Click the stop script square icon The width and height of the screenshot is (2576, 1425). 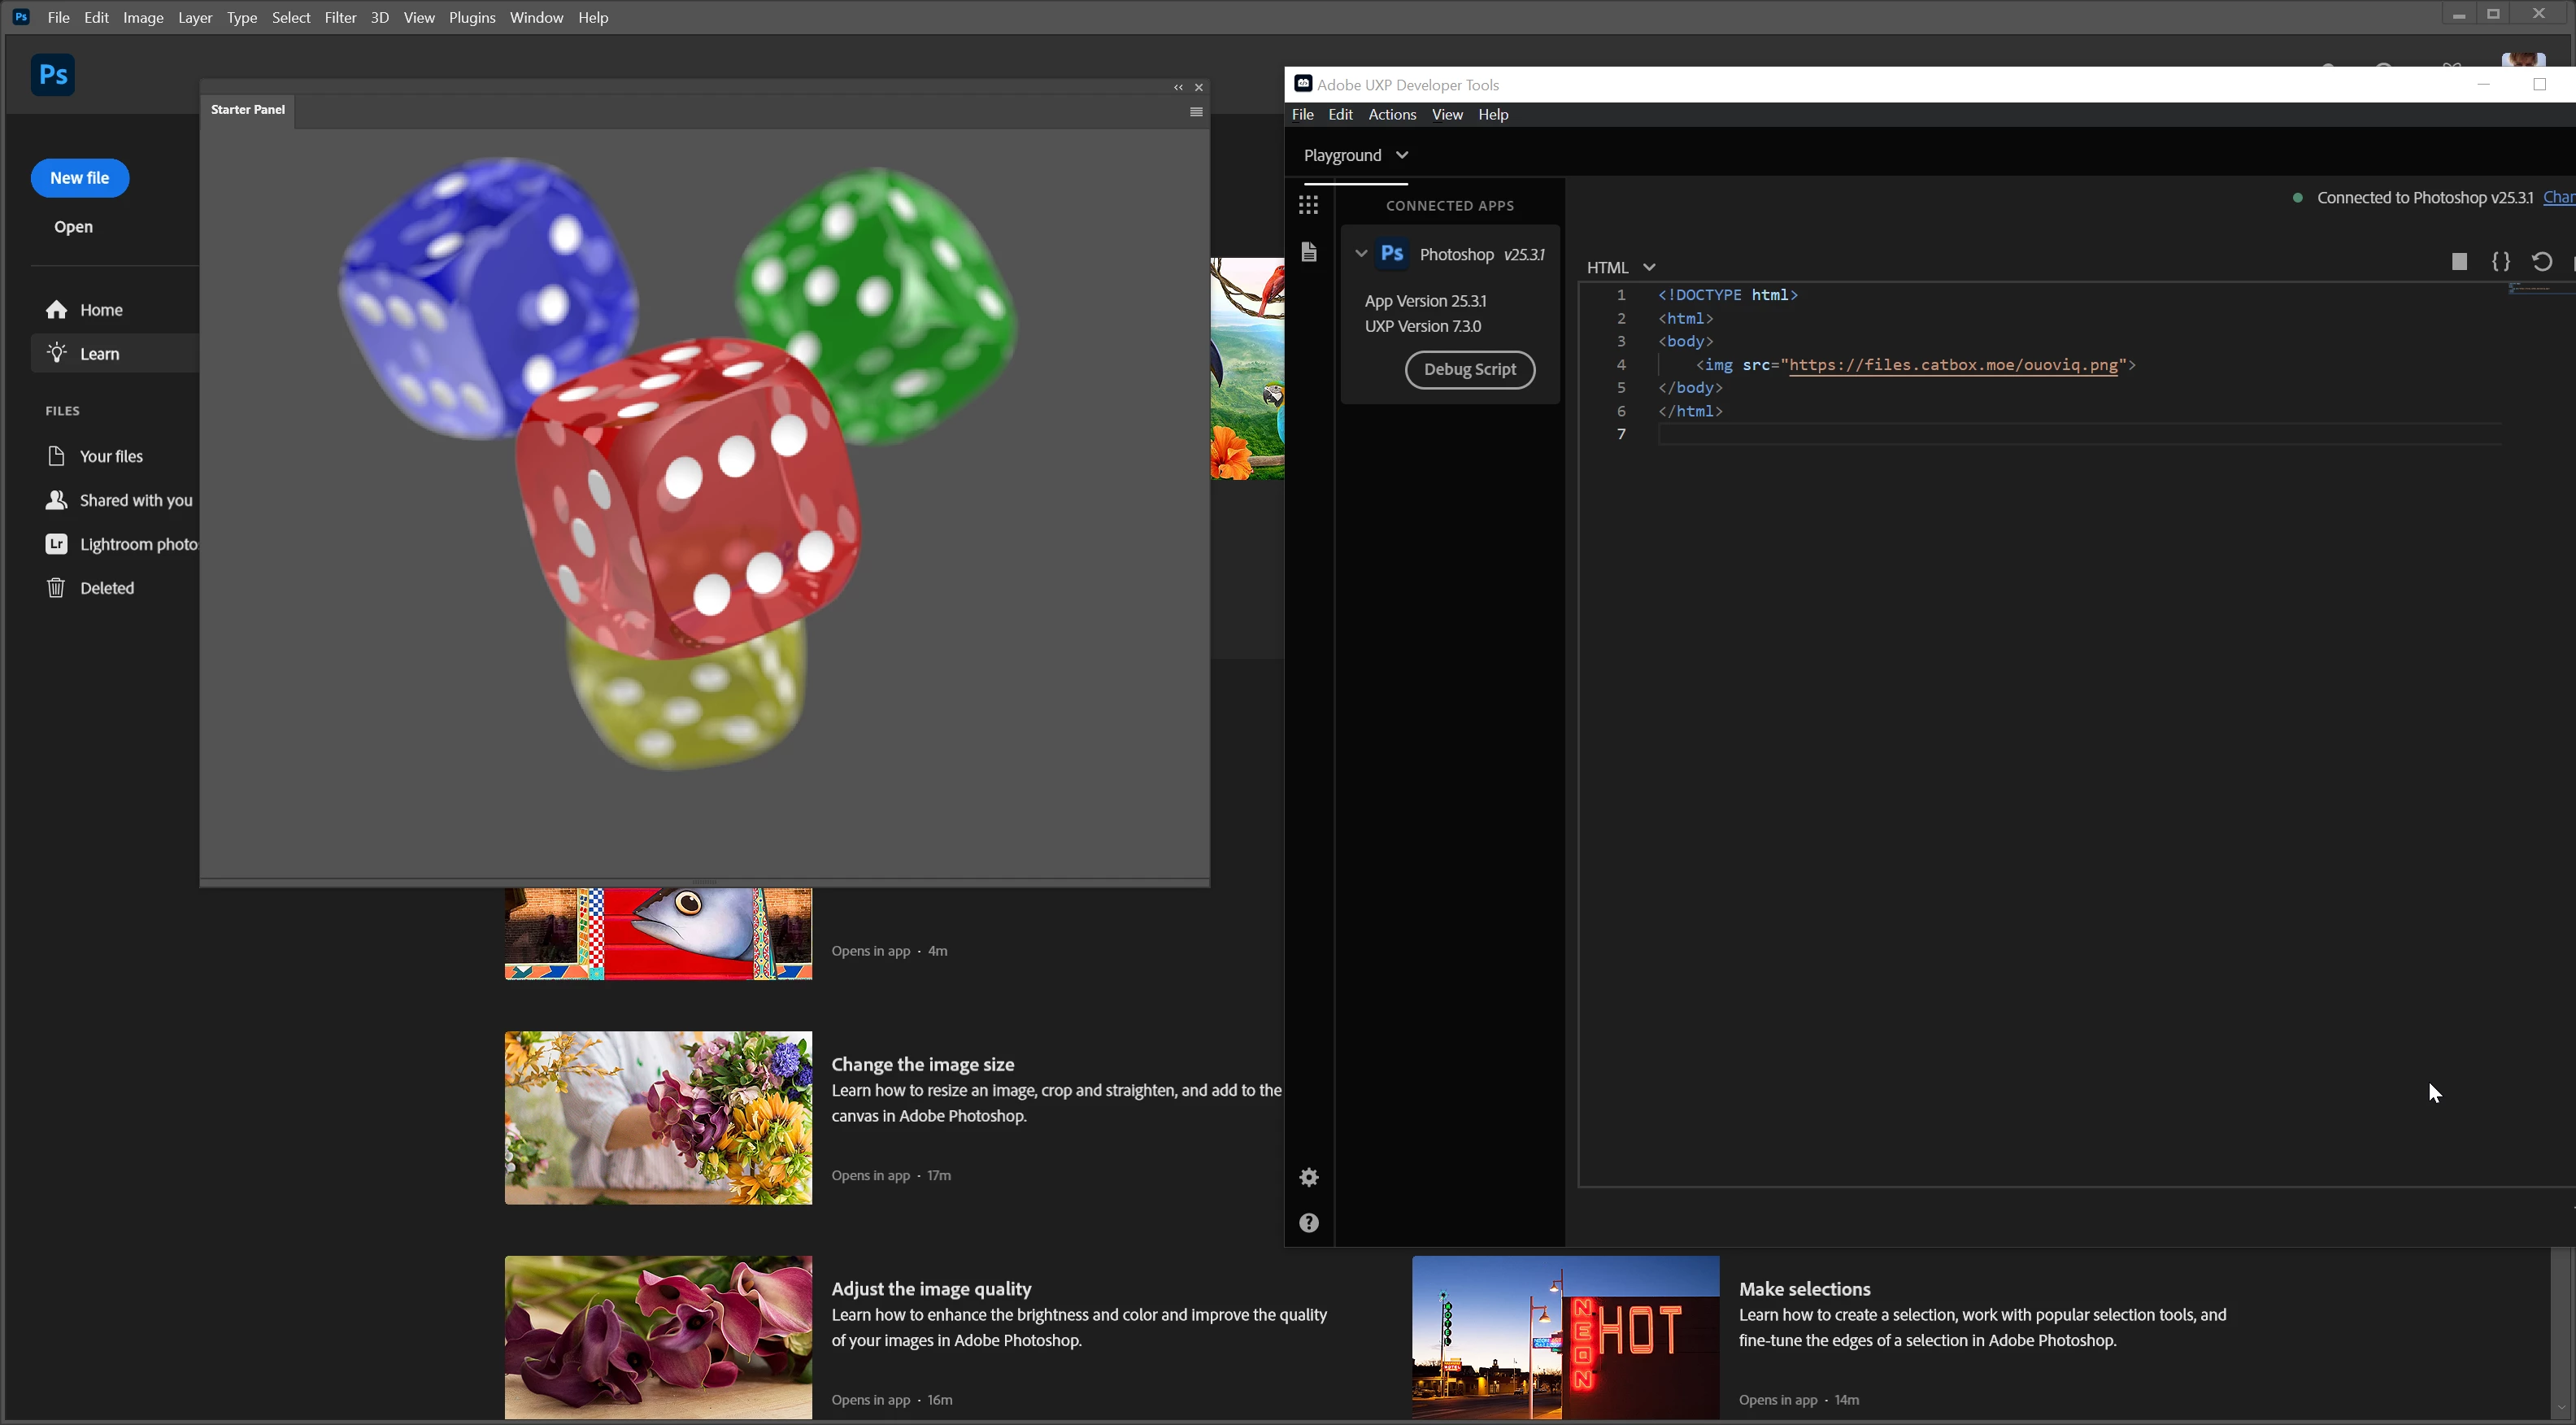tap(2459, 262)
